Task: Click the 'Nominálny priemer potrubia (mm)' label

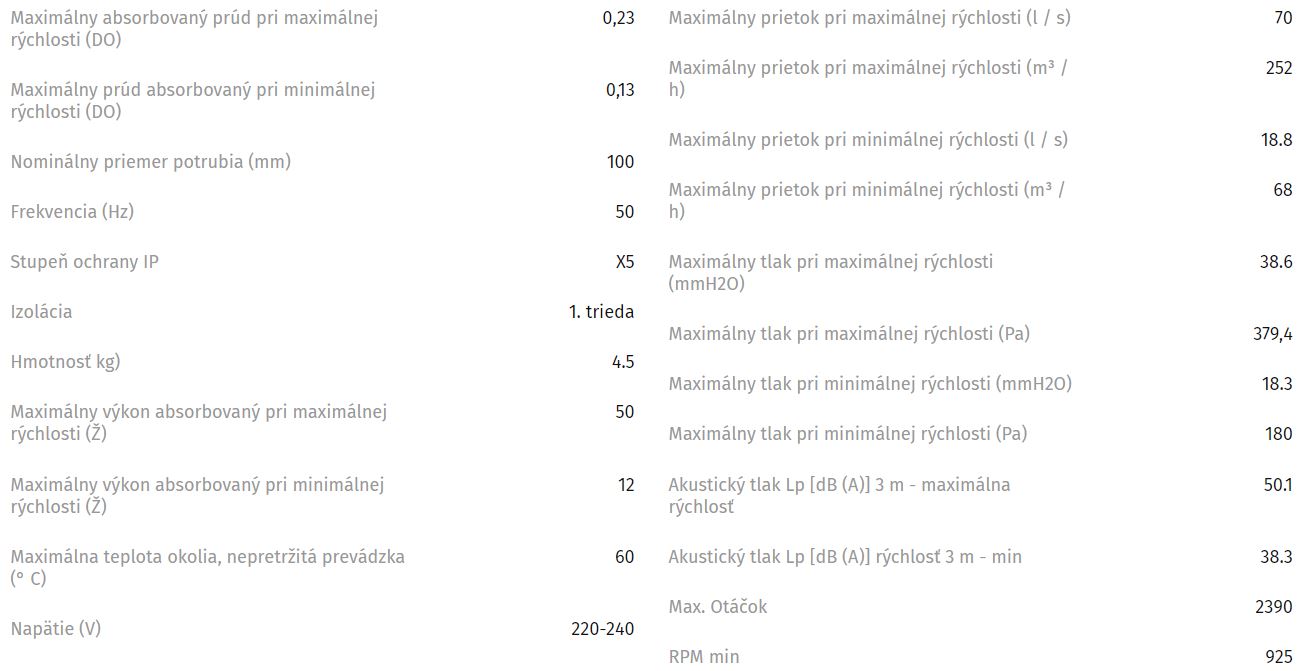Action: [151, 161]
